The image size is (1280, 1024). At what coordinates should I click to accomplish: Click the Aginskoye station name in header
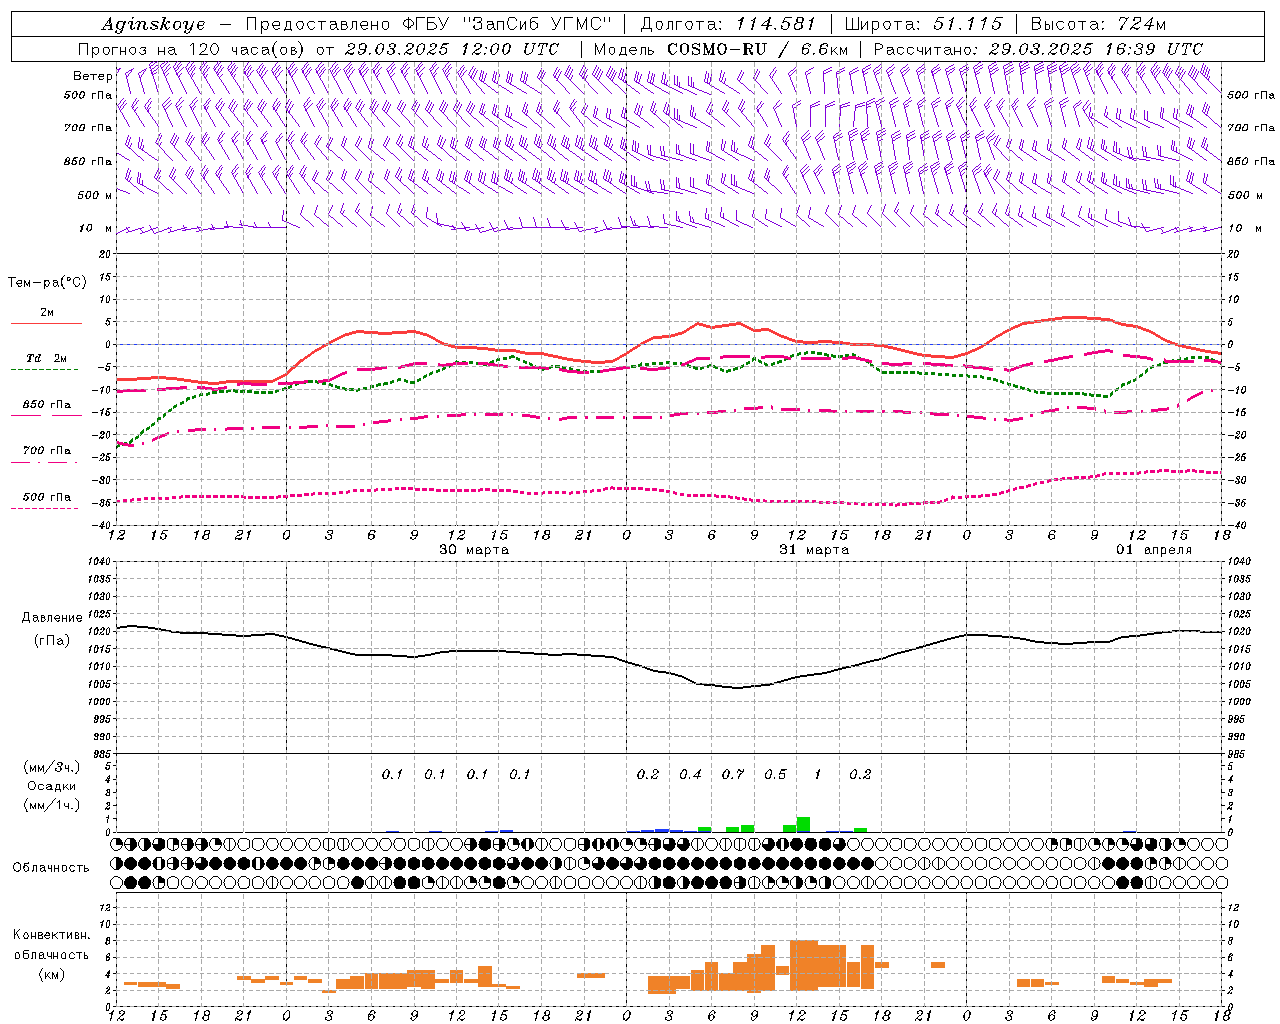pyautogui.click(x=153, y=25)
